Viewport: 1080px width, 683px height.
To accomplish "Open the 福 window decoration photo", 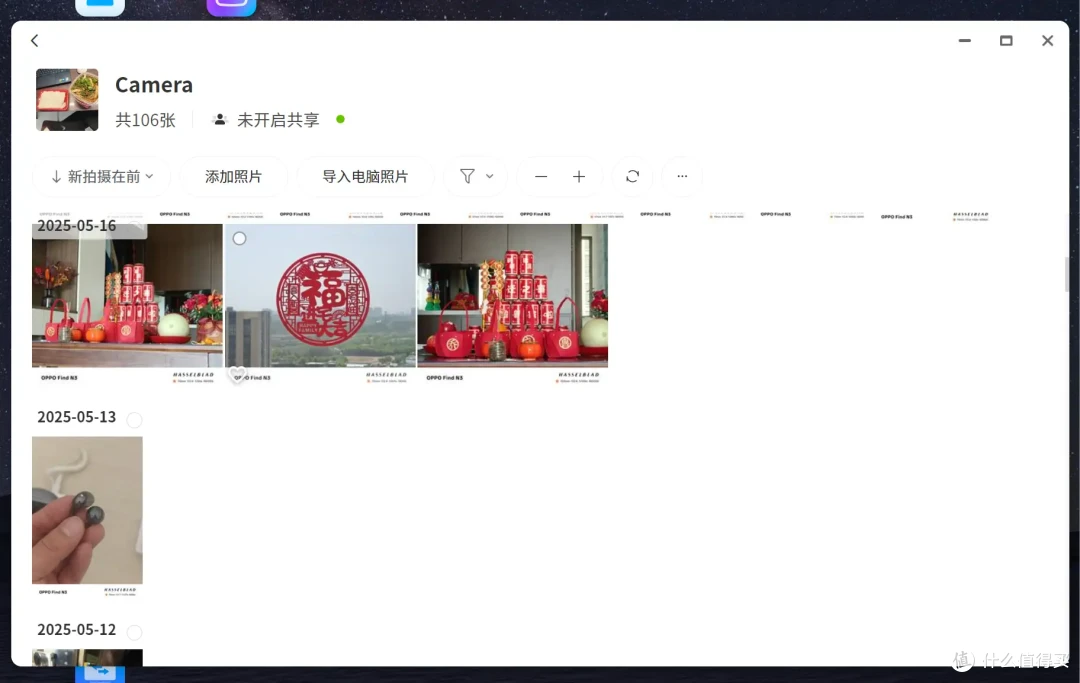I will pyautogui.click(x=320, y=303).
